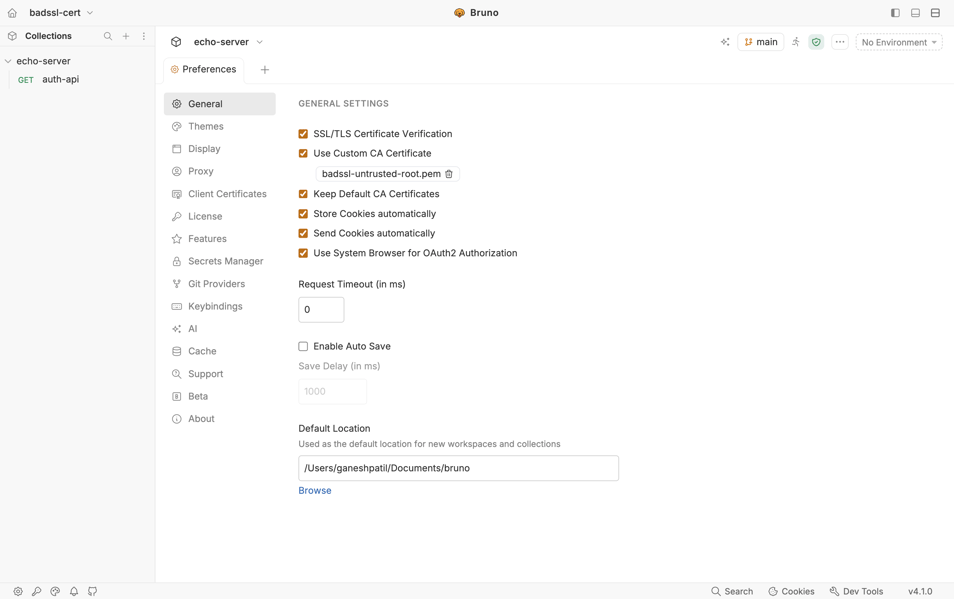
Task: Click the Save Delay input field
Action: pyautogui.click(x=332, y=392)
